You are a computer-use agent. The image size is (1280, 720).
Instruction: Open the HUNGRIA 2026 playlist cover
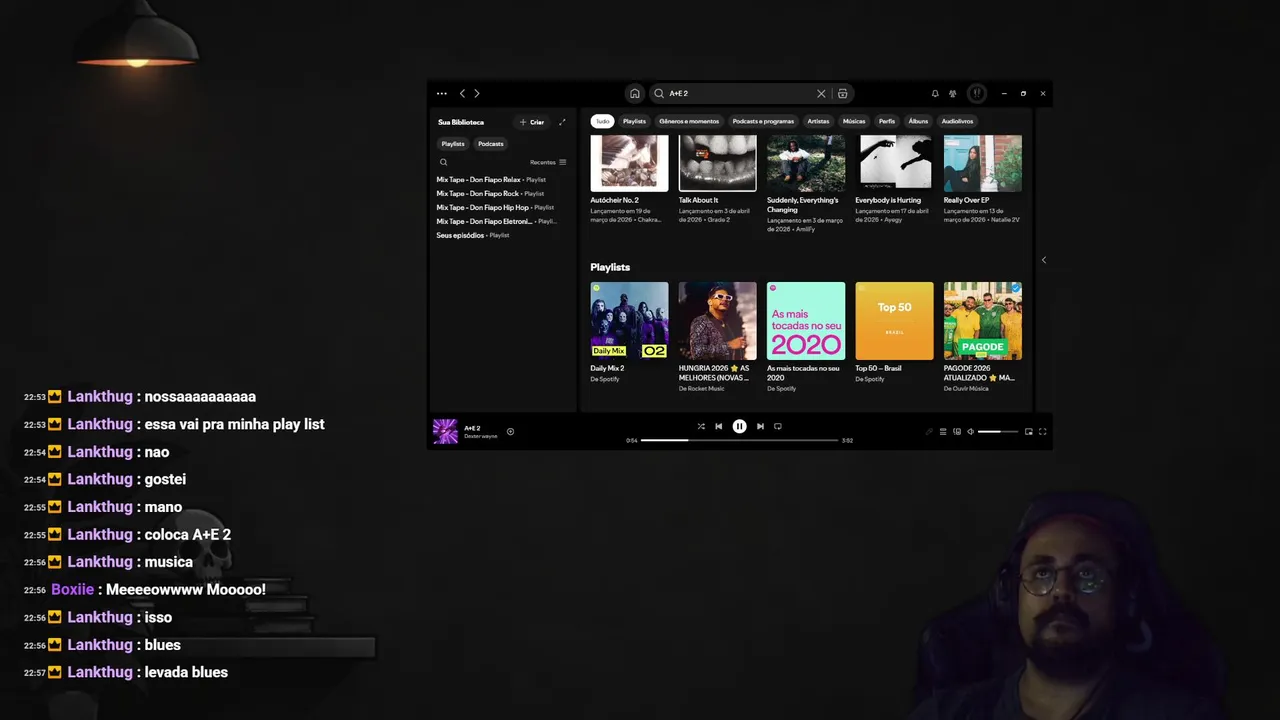(718, 321)
